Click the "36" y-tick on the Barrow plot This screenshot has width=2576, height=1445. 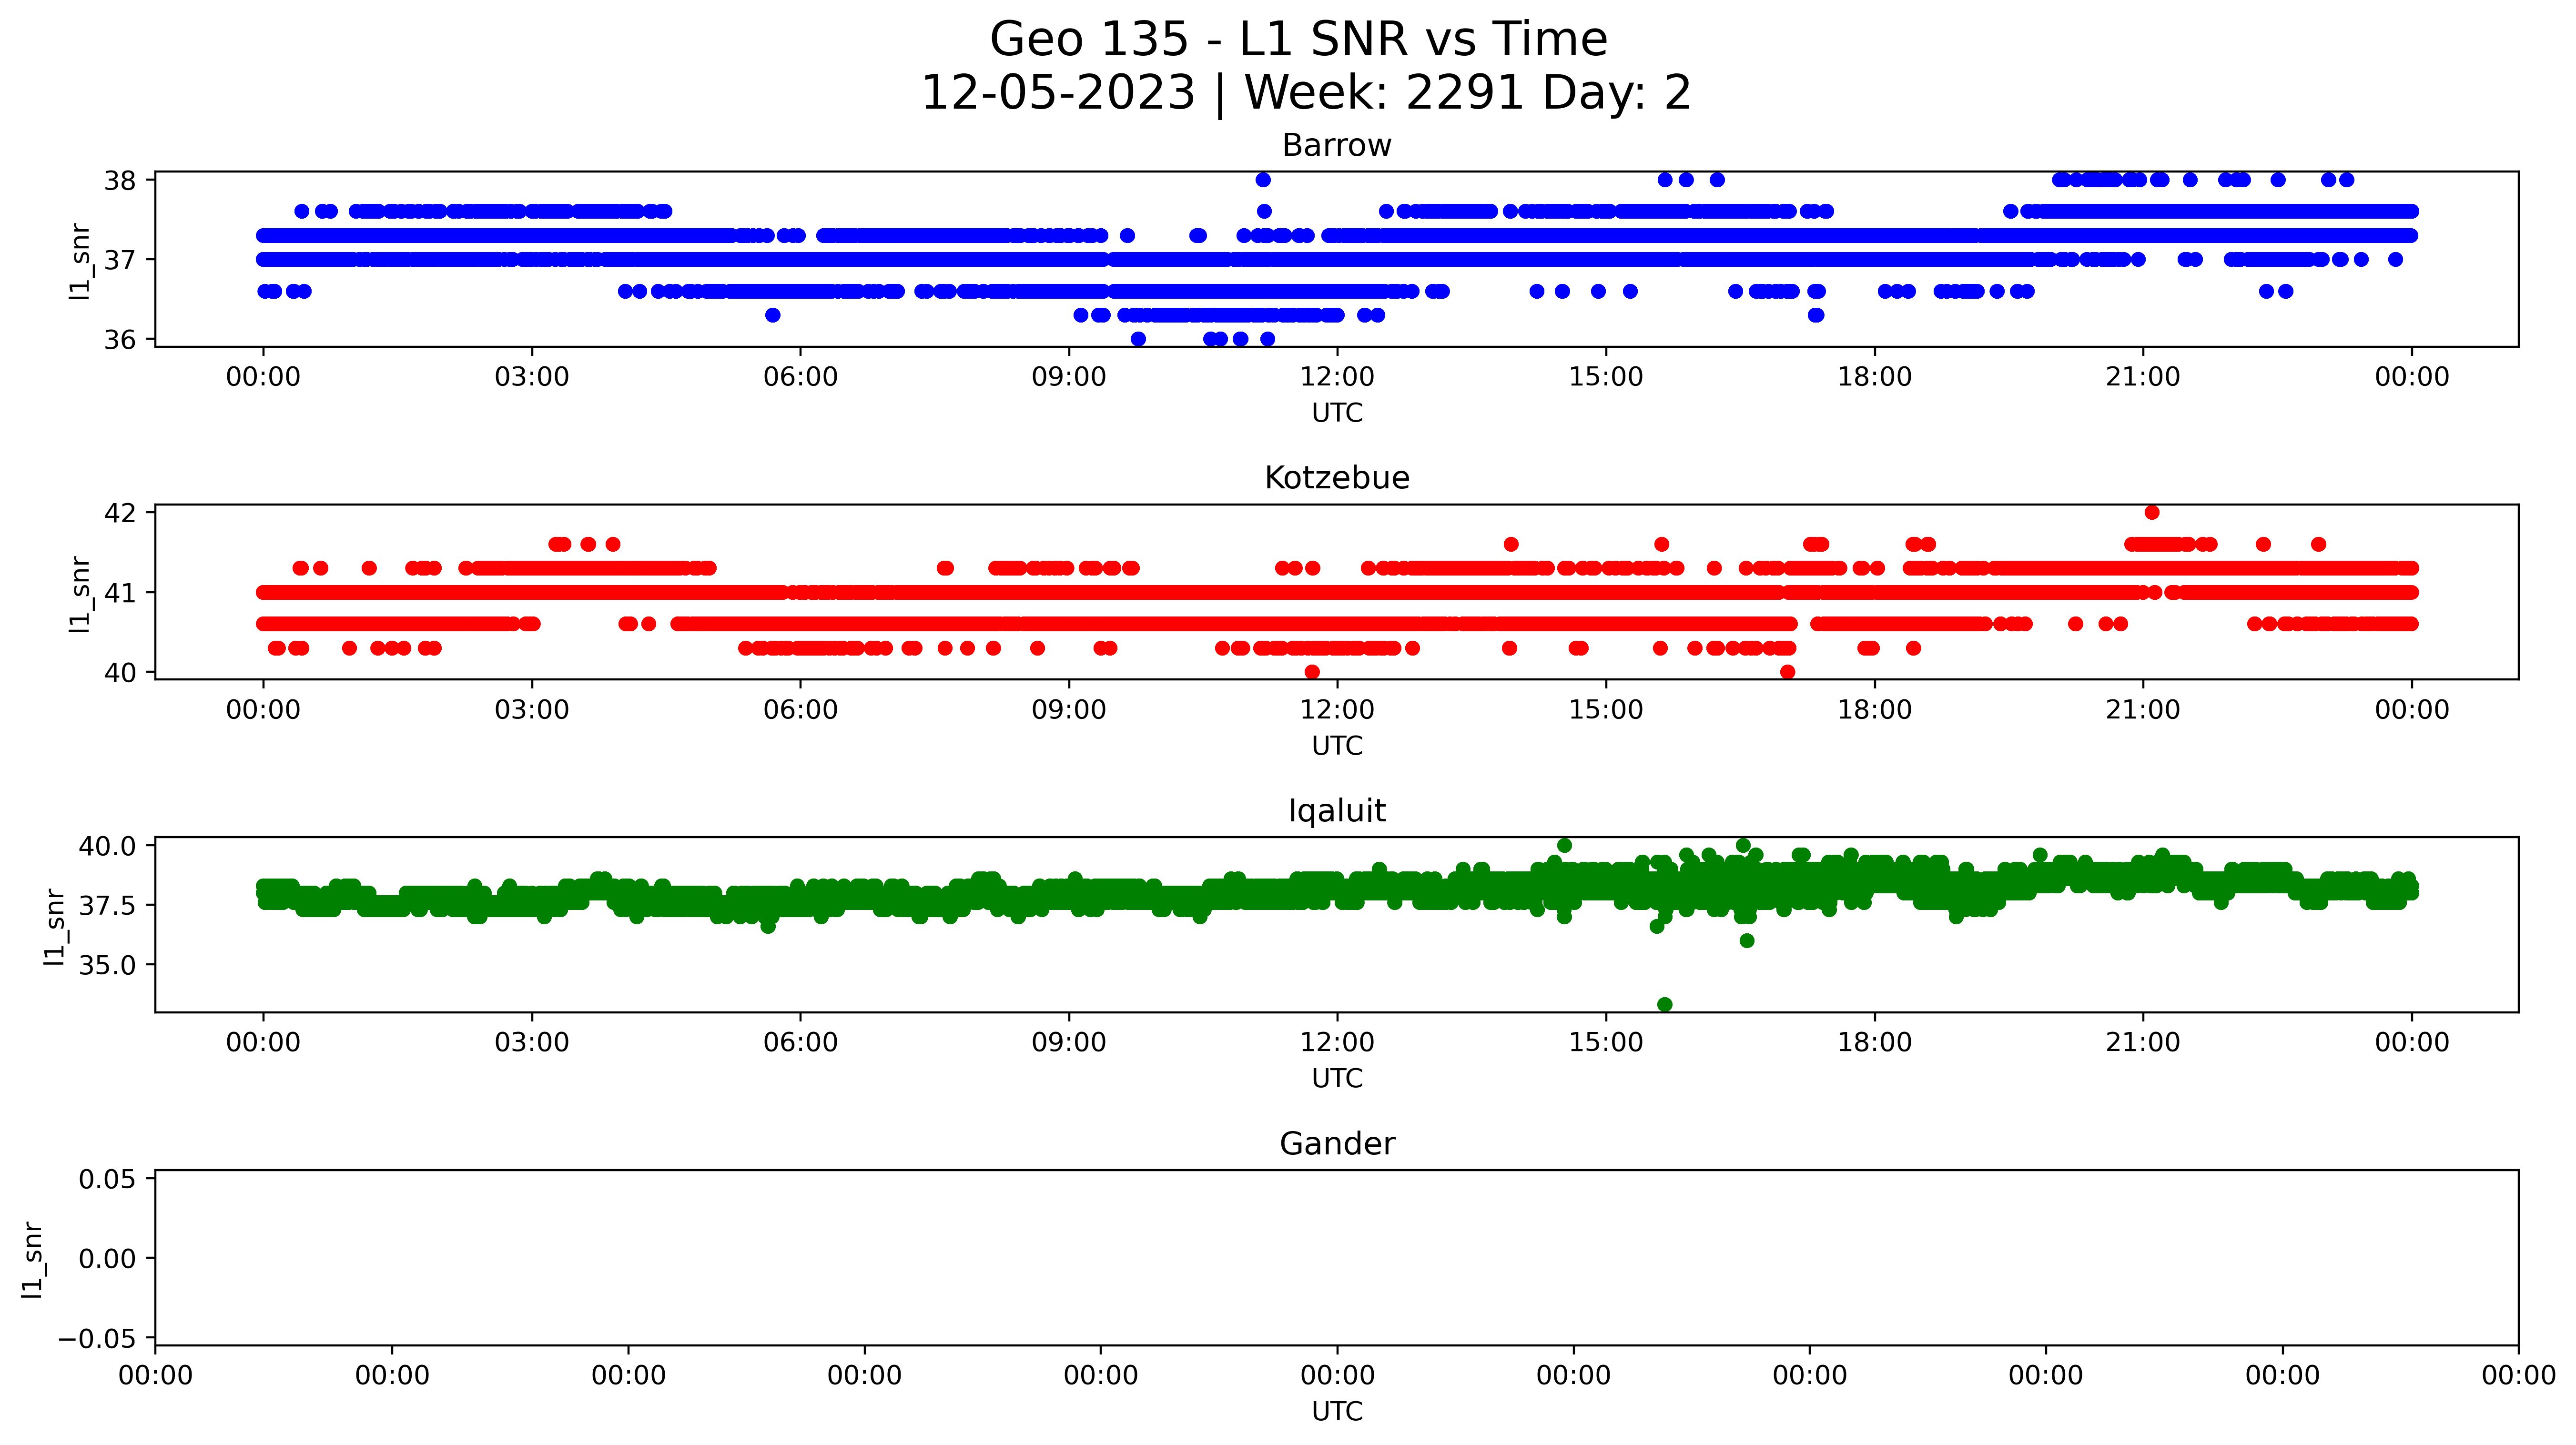120,340
